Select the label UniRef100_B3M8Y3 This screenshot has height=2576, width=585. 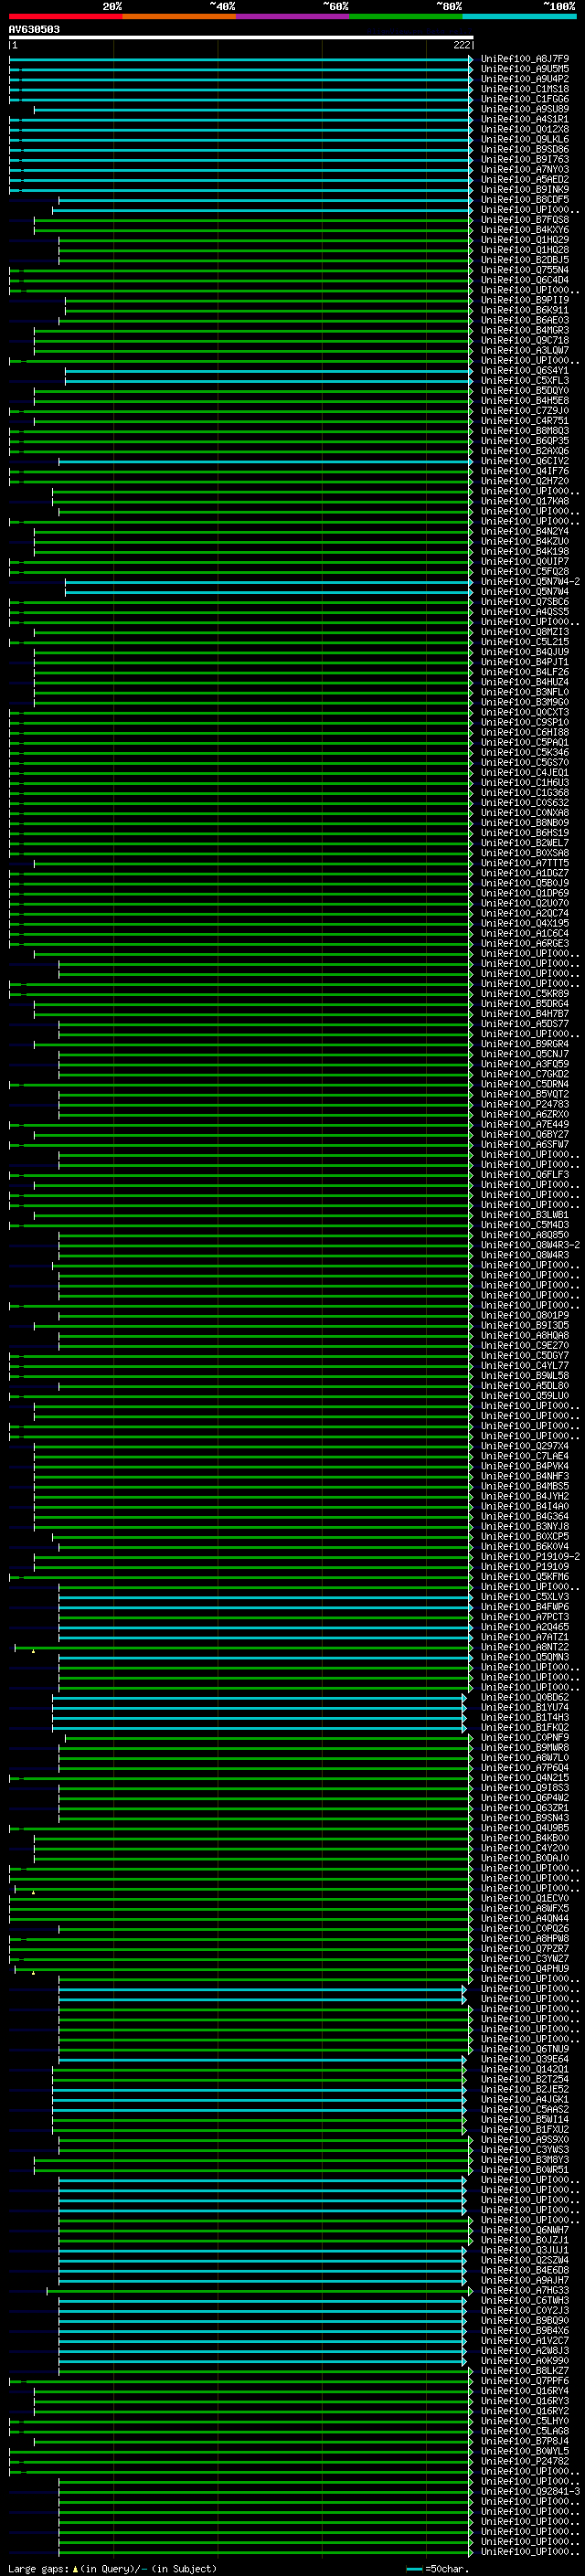tap(525, 2159)
